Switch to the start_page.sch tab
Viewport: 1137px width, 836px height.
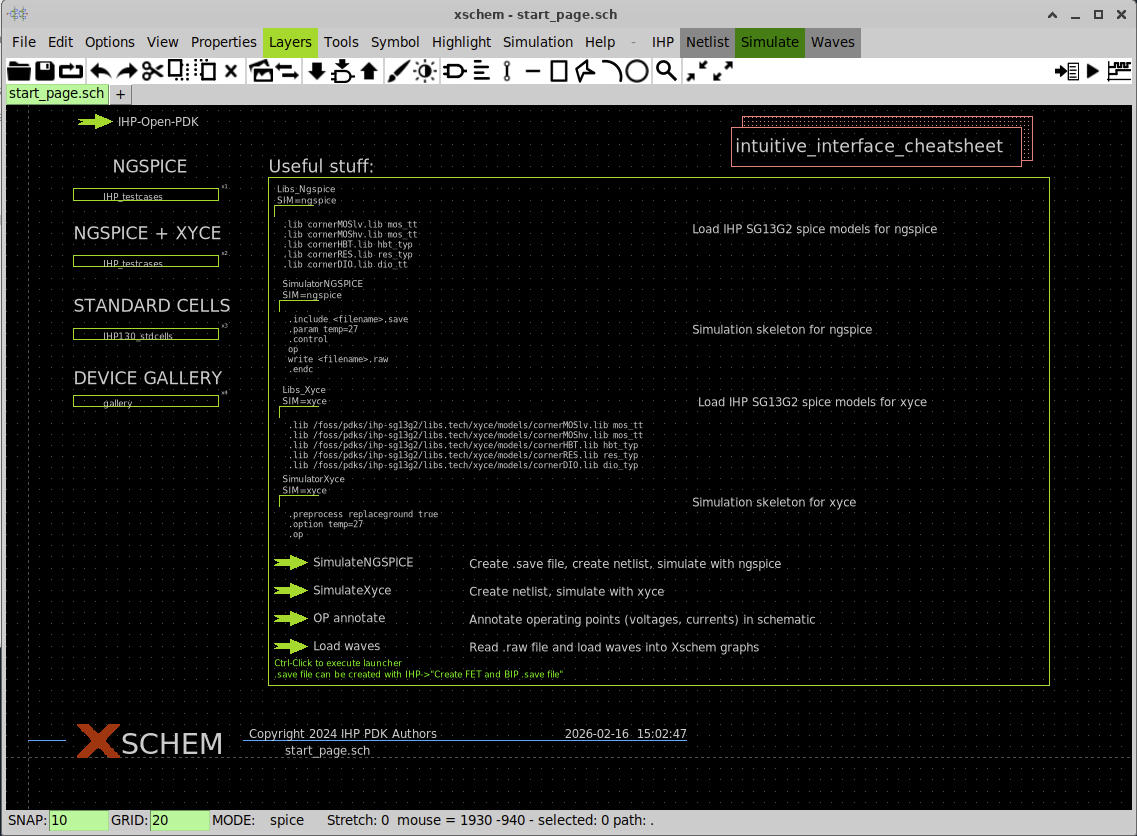[56, 94]
